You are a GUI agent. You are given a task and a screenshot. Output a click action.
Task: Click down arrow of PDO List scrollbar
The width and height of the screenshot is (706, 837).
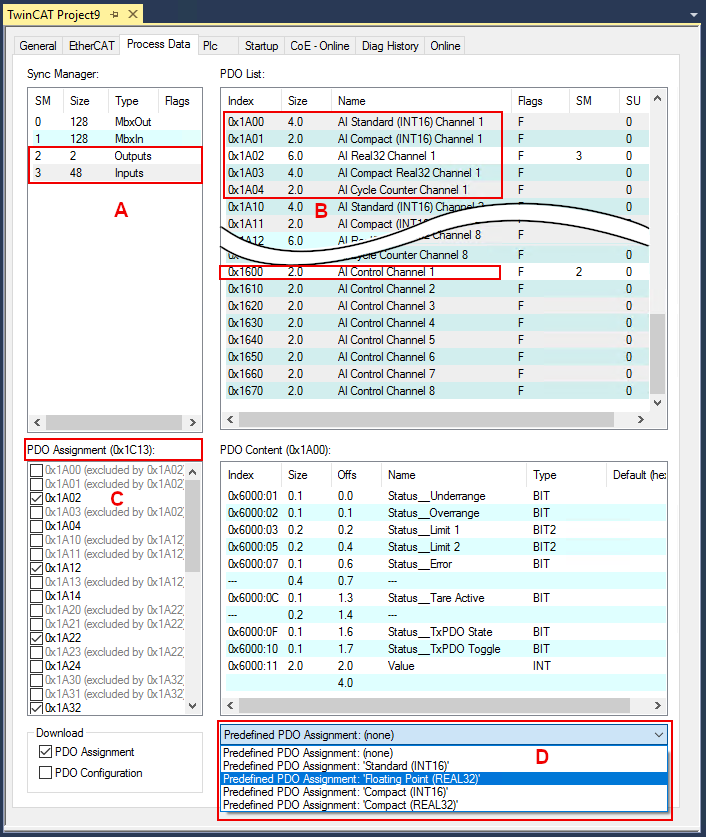click(x=657, y=403)
